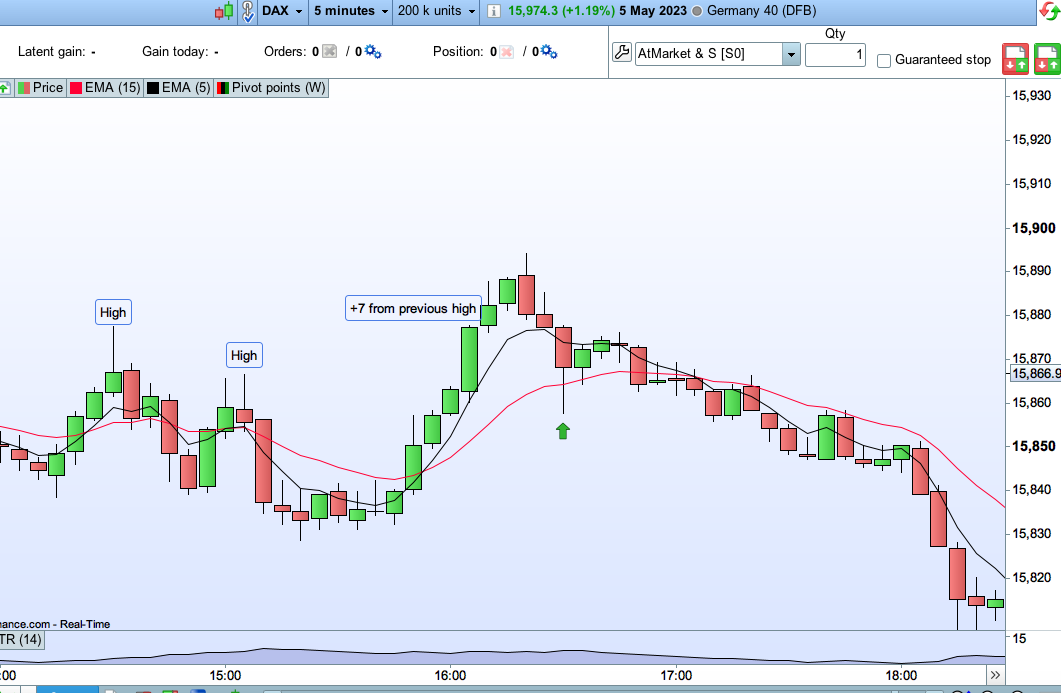Screen dimensions: 1061x693
Task: Select the EMA (15) legend tab
Action: coord(105,88)
